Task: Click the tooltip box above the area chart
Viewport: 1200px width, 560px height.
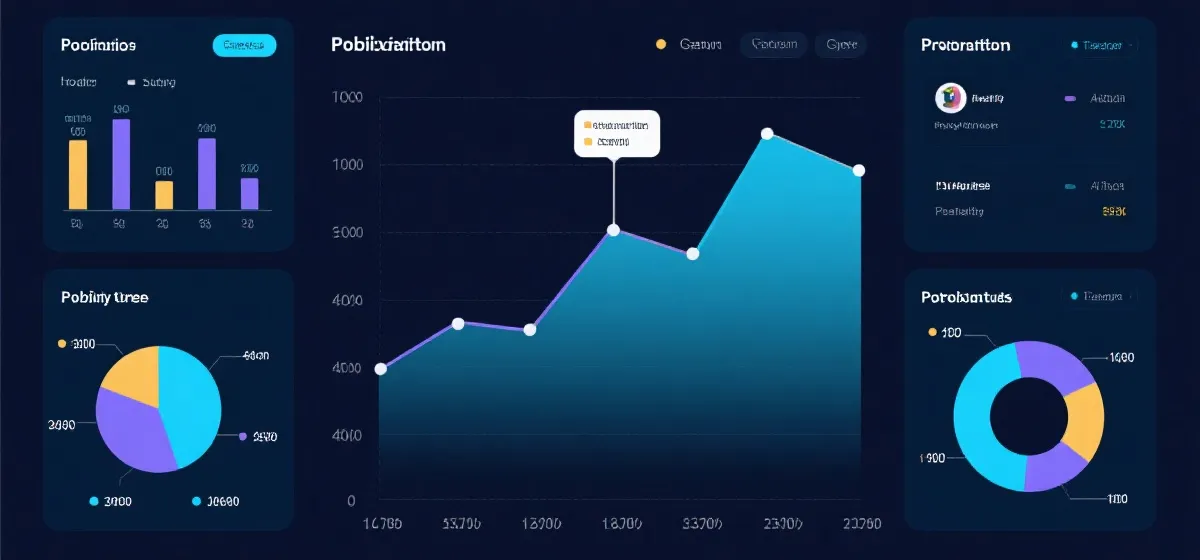Action: pos(617,134)
